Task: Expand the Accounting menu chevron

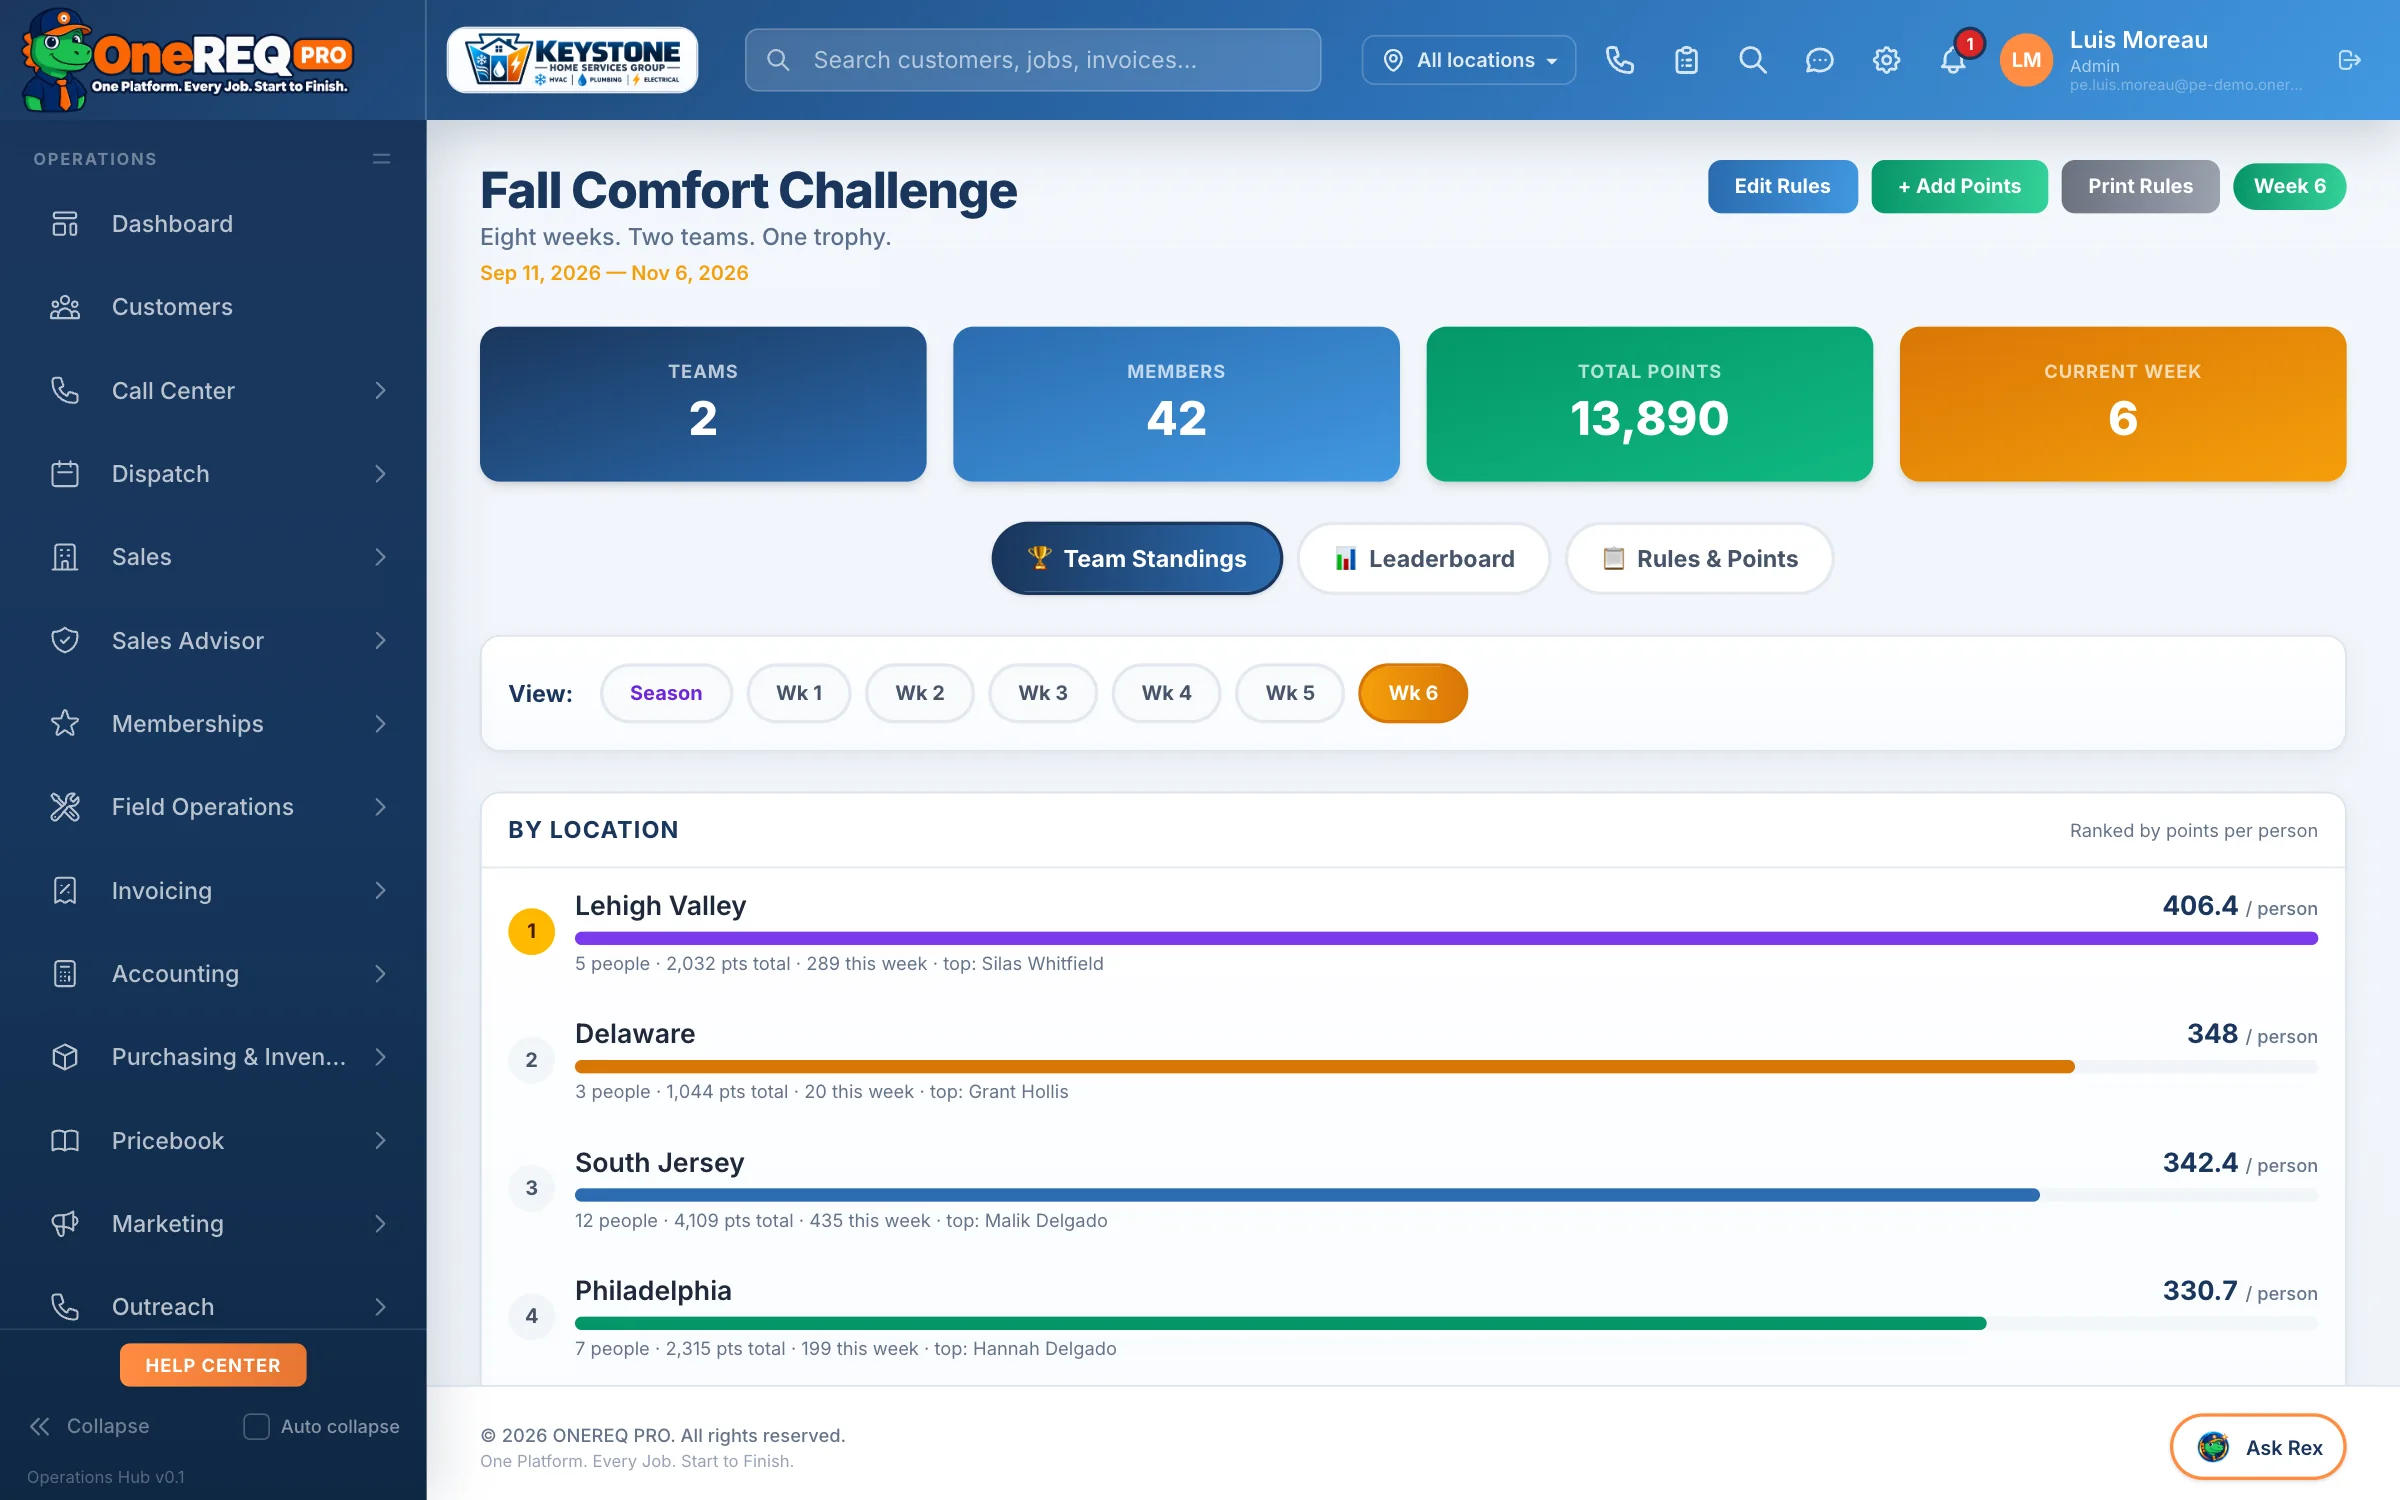Action: coord(380,974)
